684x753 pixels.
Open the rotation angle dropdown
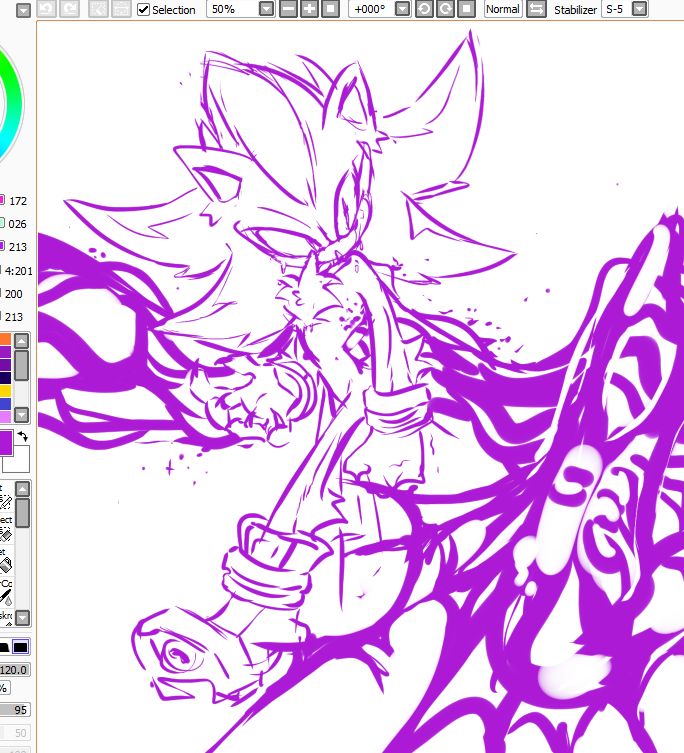click(x=403, y=9)
